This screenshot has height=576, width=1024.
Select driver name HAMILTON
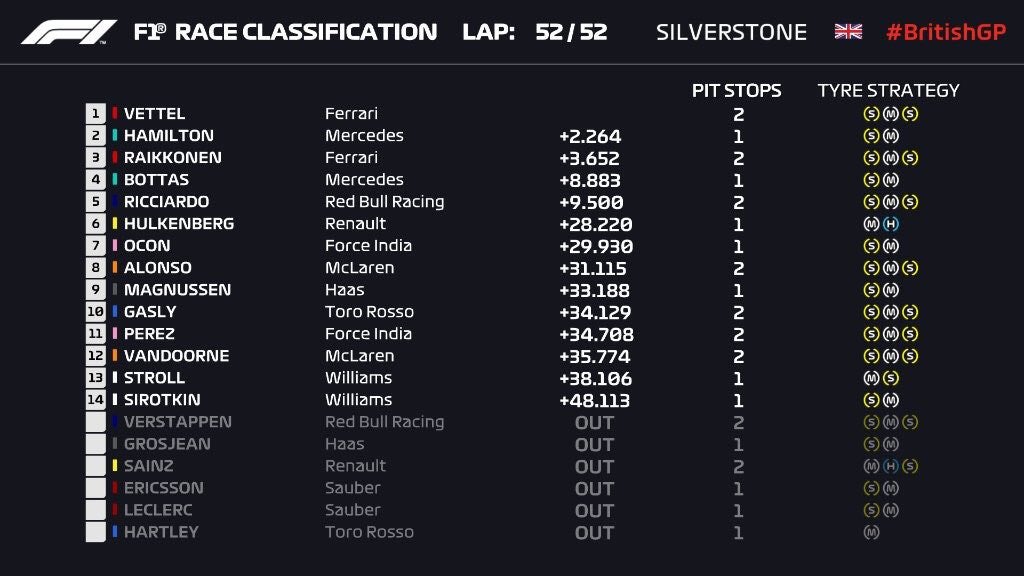[x=168, y=136]
